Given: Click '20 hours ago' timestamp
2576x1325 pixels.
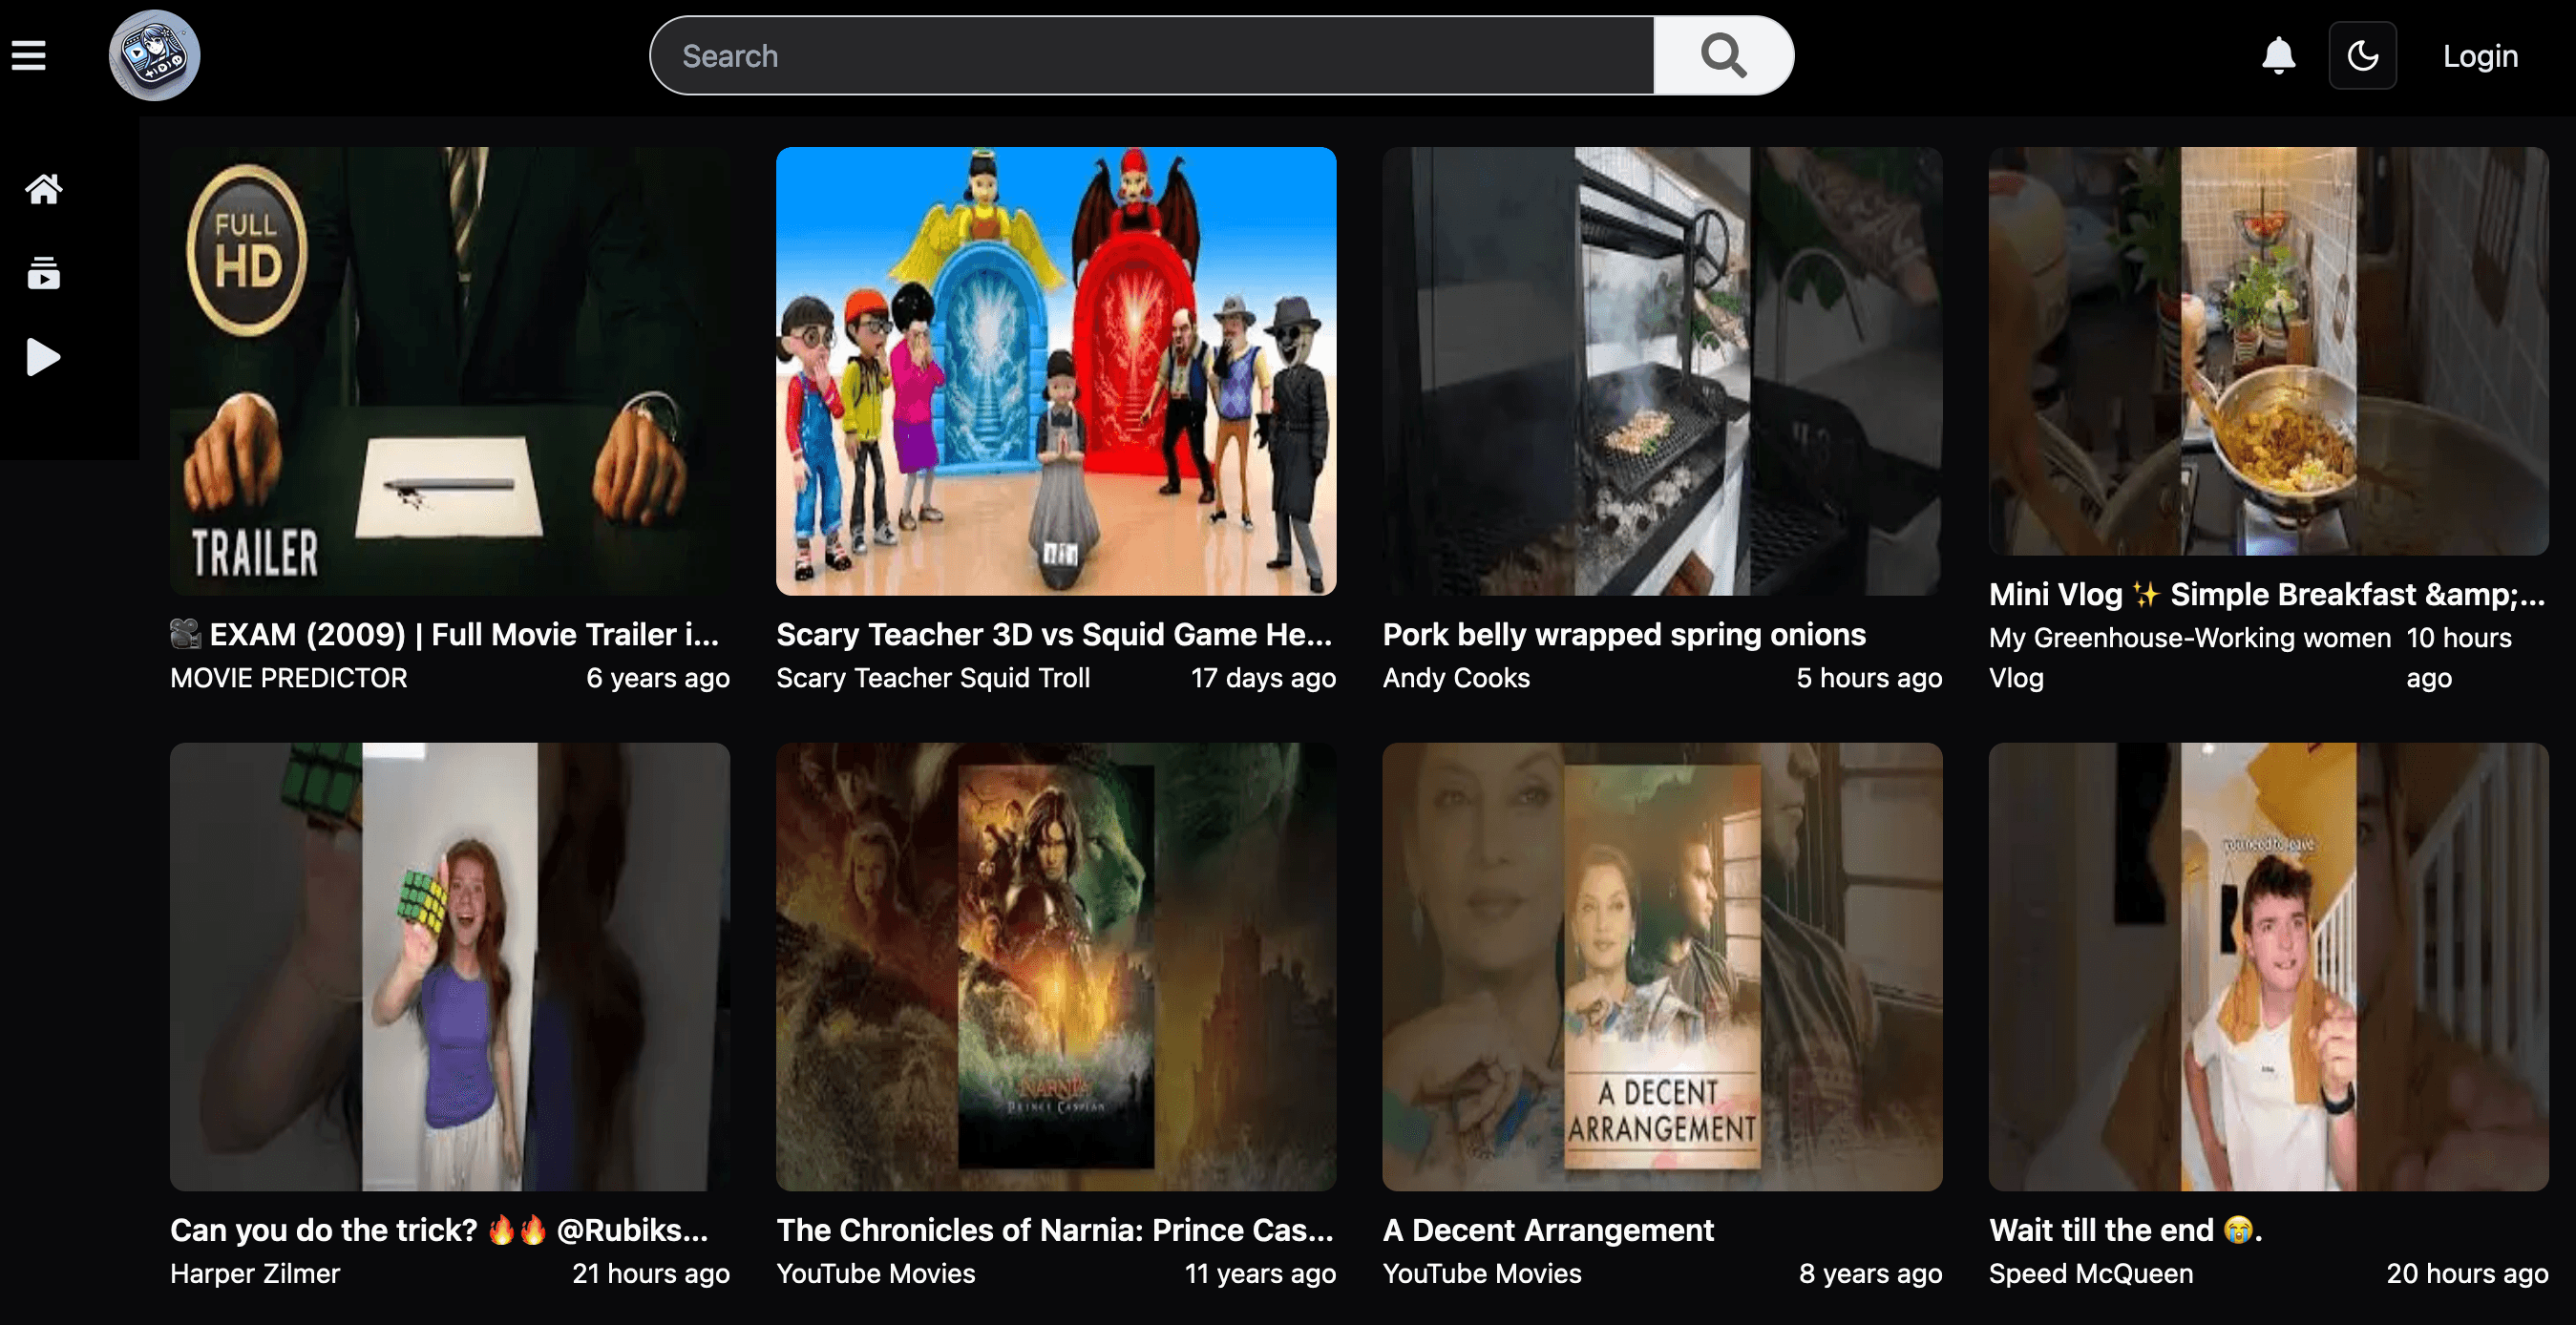Looking at the screenshot, I should (2467, 1273).
